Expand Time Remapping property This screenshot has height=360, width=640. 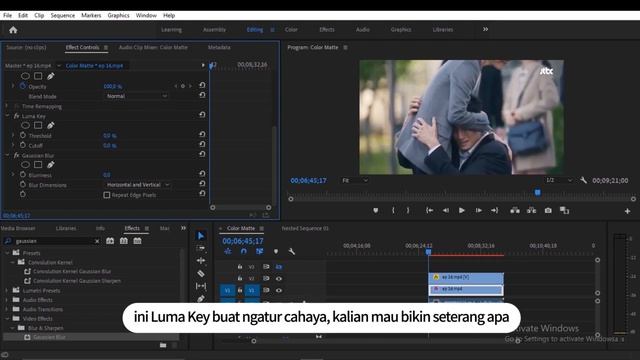7,106
